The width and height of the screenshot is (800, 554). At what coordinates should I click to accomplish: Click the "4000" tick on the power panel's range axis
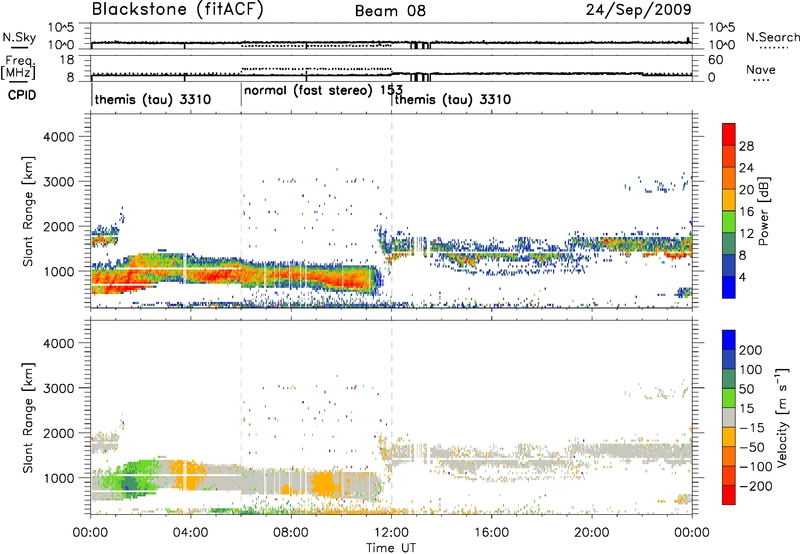(59, 136)
